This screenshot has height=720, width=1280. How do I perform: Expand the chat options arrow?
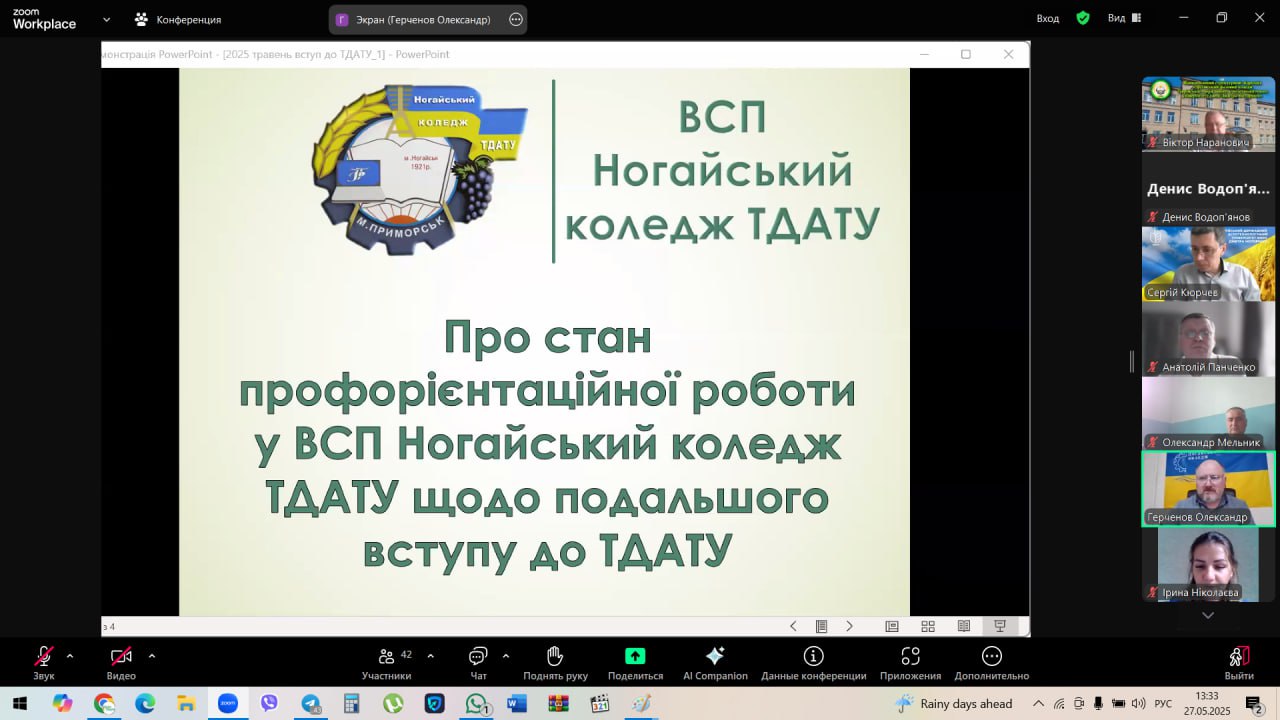[x=505, y=656]
